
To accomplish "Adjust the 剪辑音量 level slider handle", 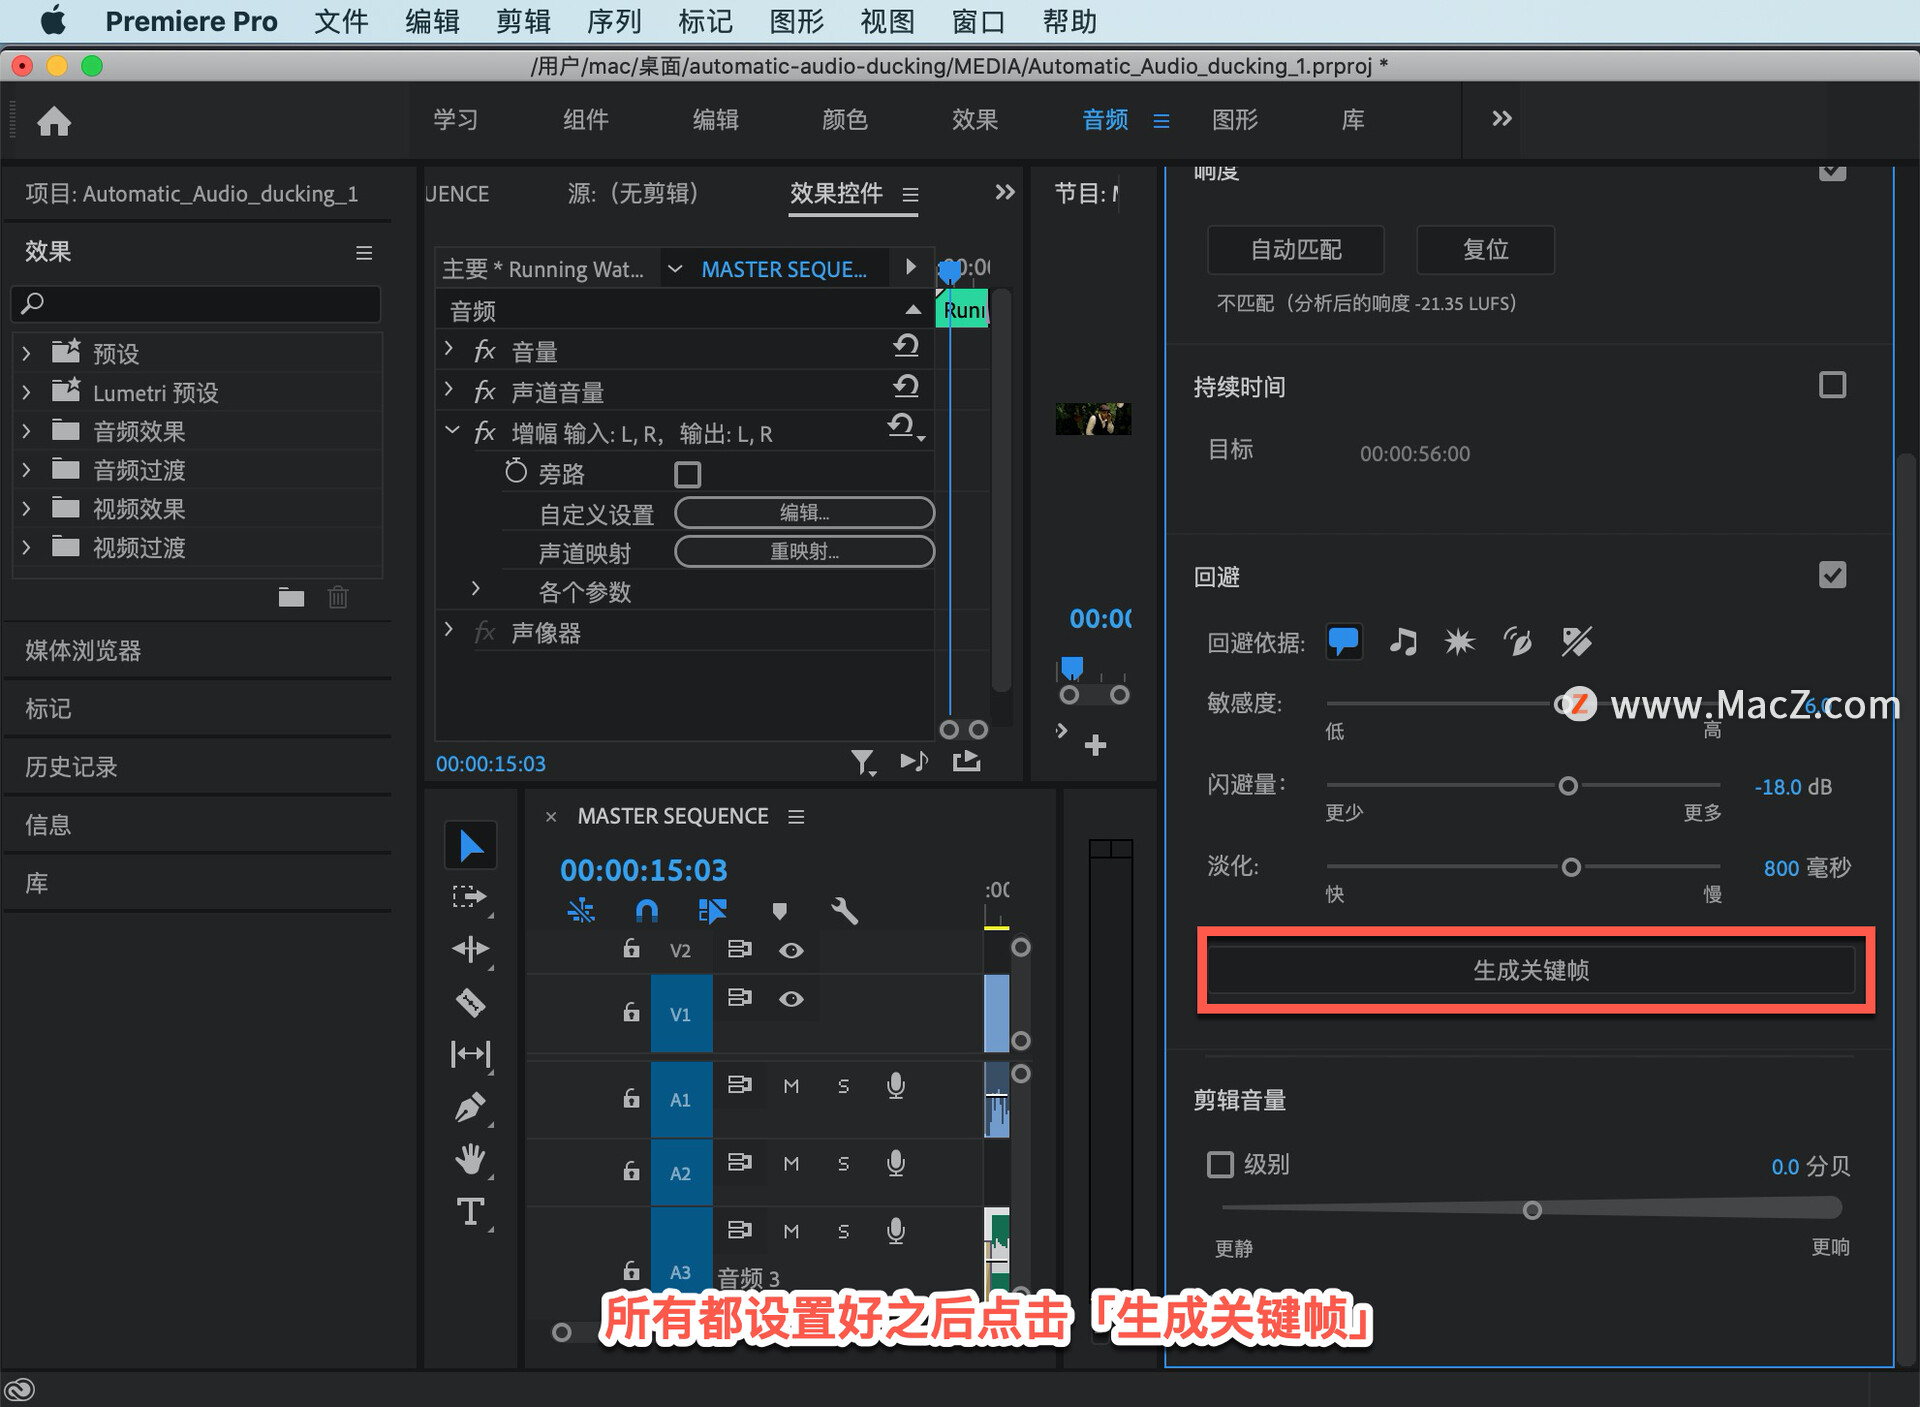I will coord(1532,1210).
